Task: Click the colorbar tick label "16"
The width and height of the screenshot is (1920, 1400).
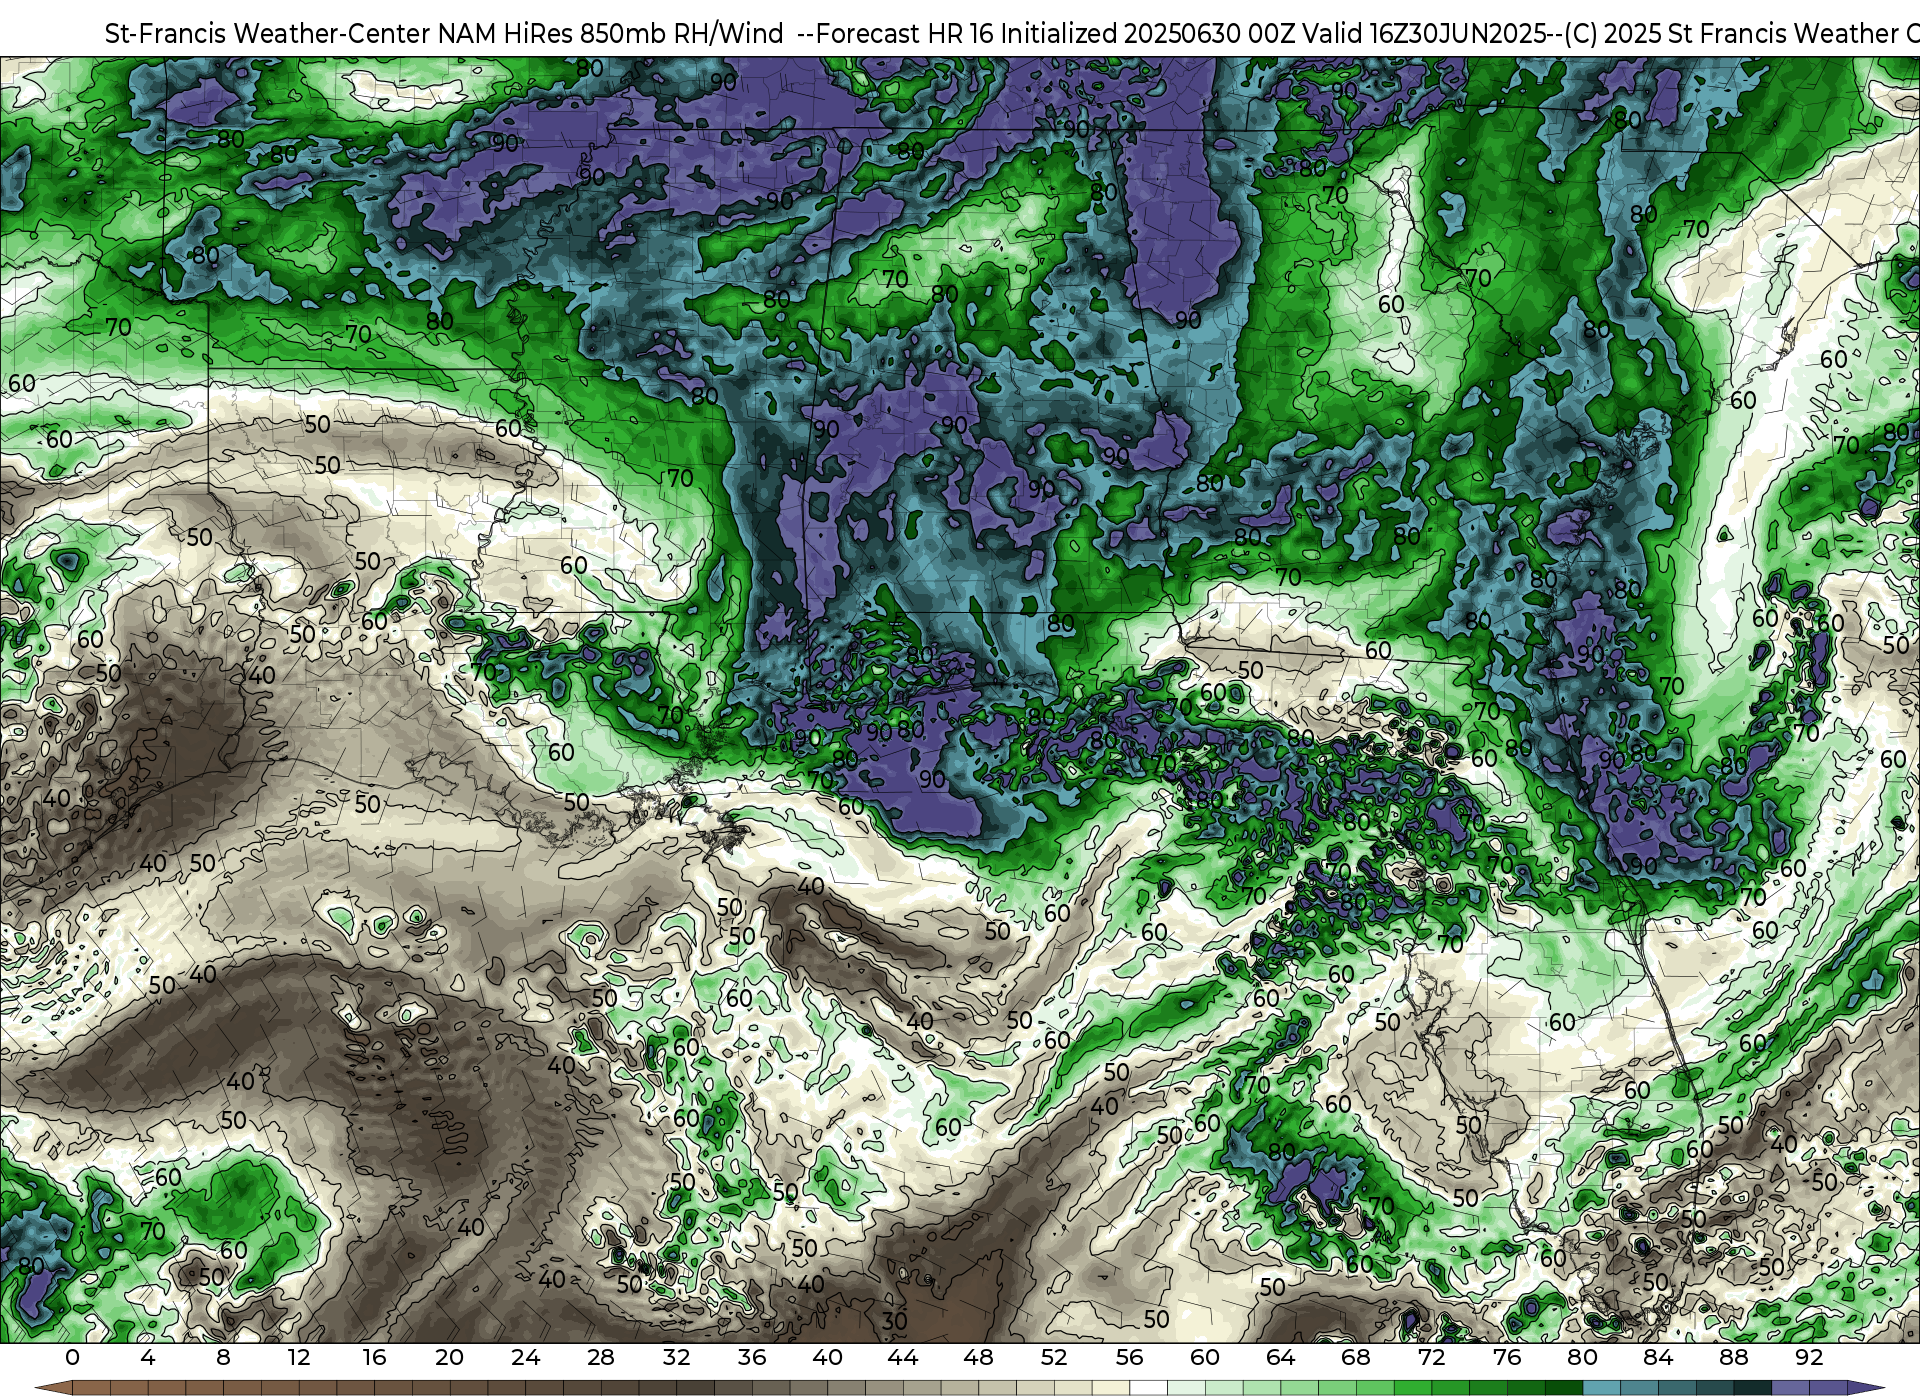Action: click(374, 1357)
